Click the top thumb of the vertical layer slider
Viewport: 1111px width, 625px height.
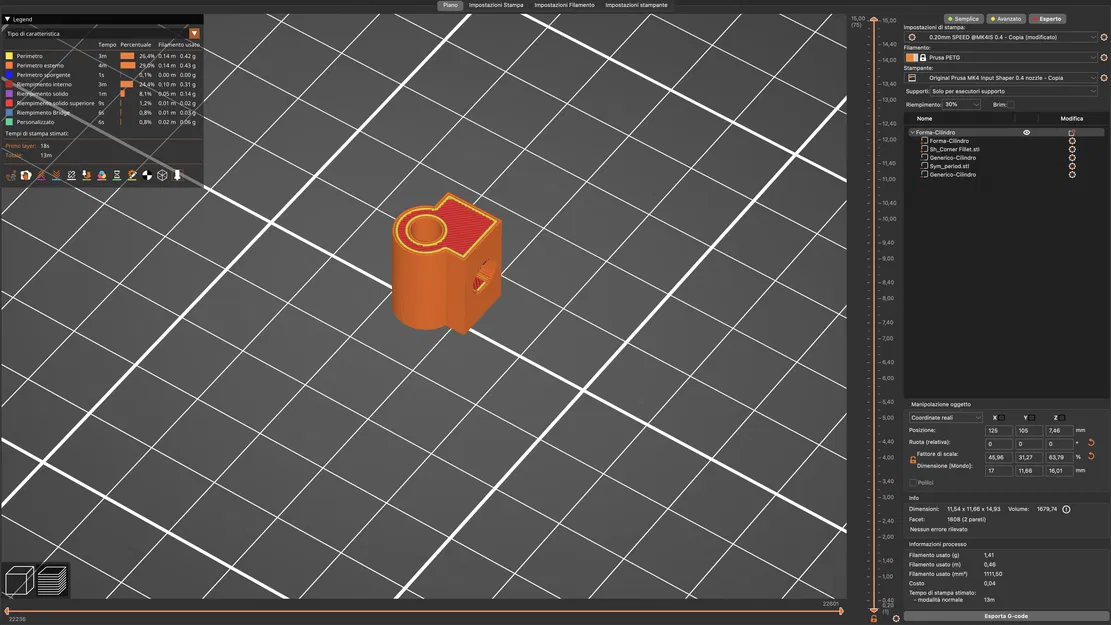tap(874, 20)
